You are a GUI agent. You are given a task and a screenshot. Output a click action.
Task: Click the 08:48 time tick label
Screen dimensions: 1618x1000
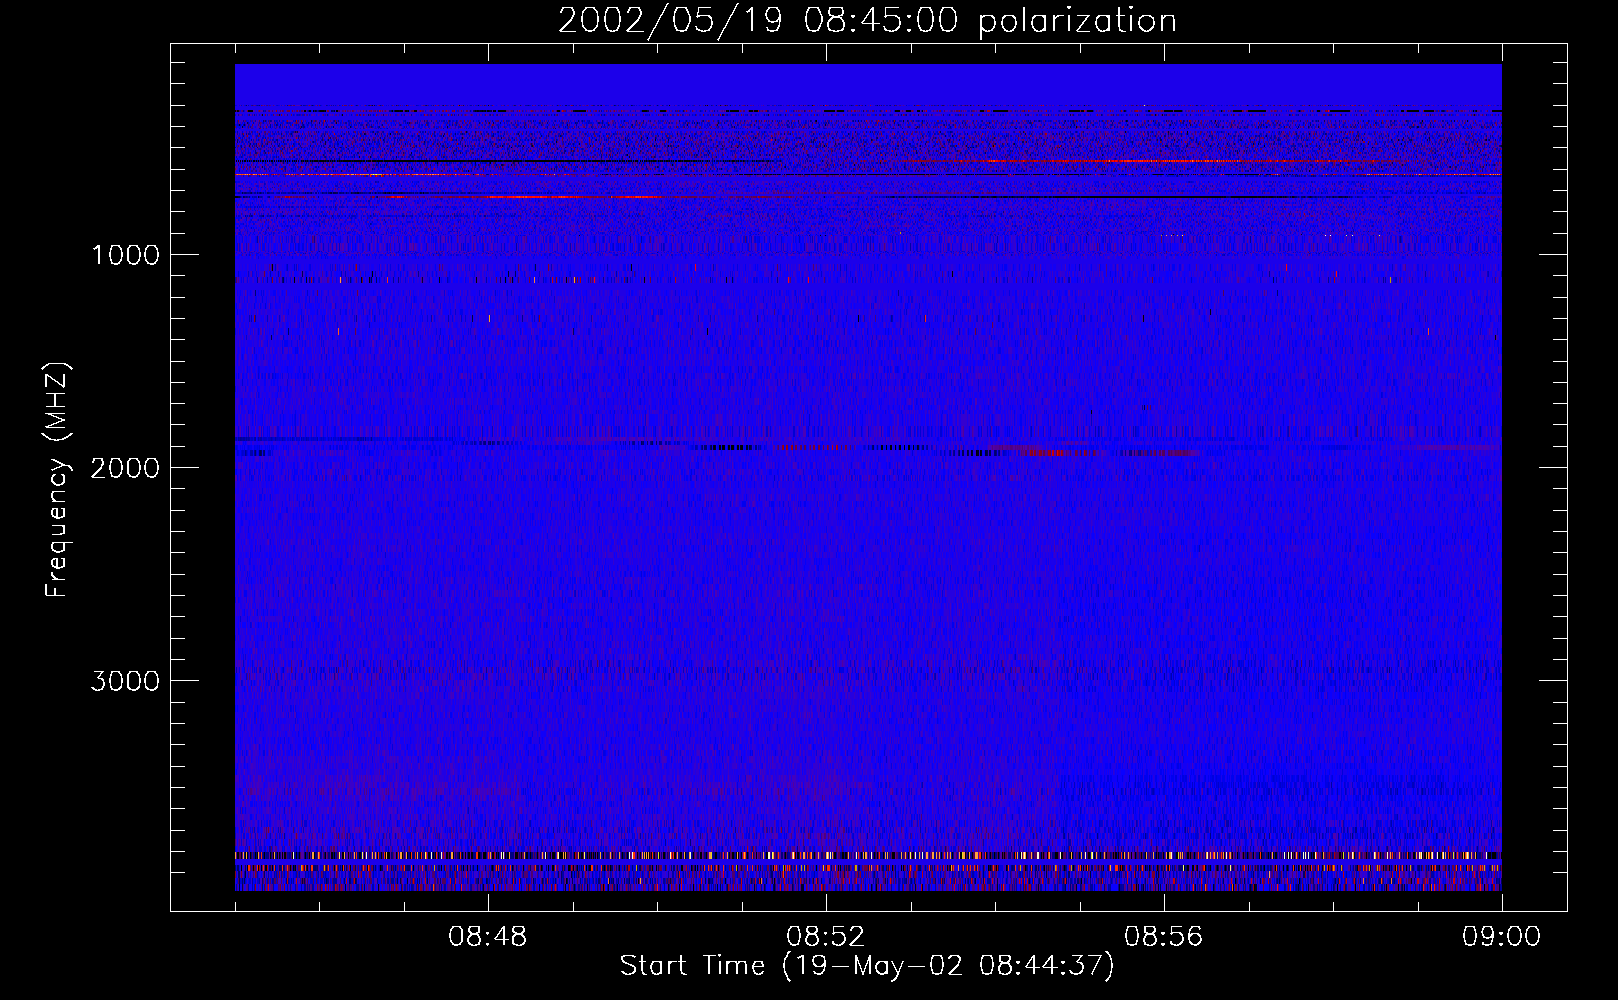[x=487, y=937]
